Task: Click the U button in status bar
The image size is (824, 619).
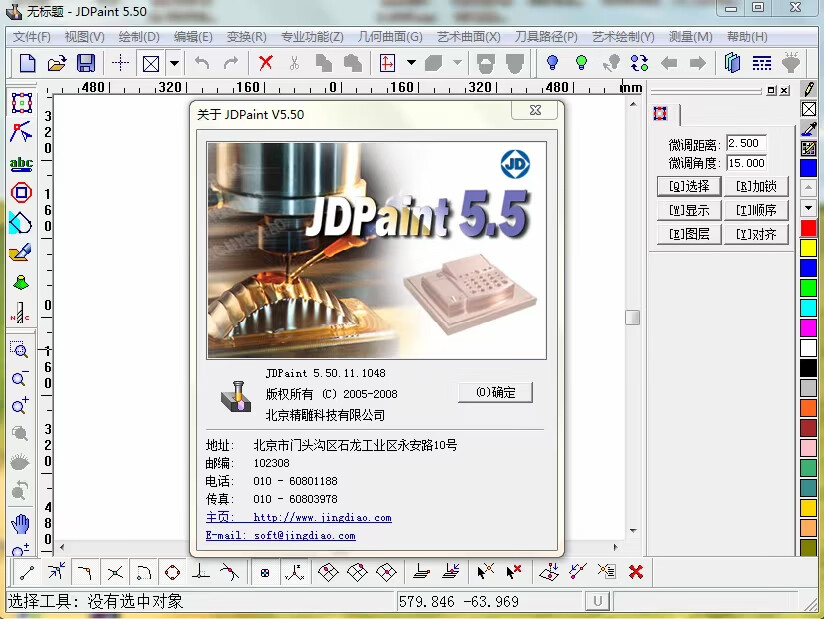Action: point(597,601)
